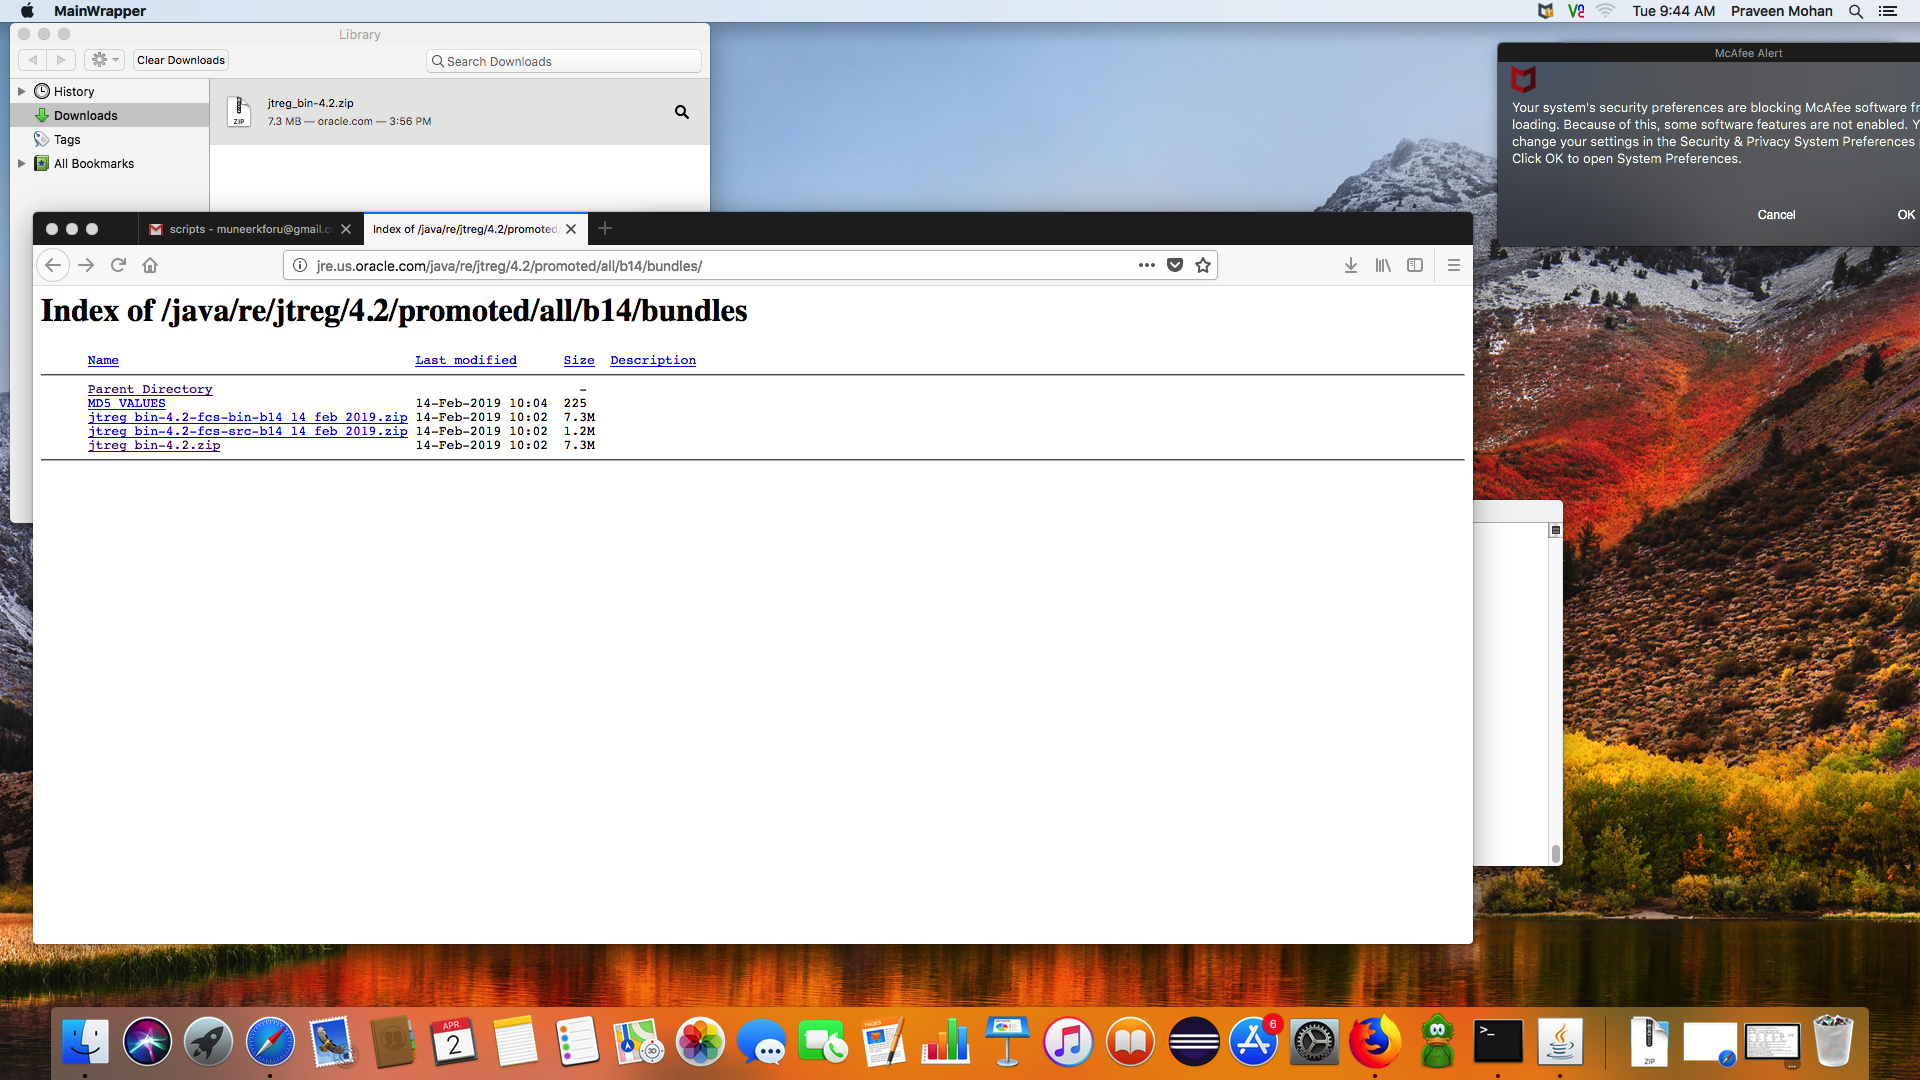Open the Organize gear dropdown
The image size is (1920, 1080).
coord(104,60)
